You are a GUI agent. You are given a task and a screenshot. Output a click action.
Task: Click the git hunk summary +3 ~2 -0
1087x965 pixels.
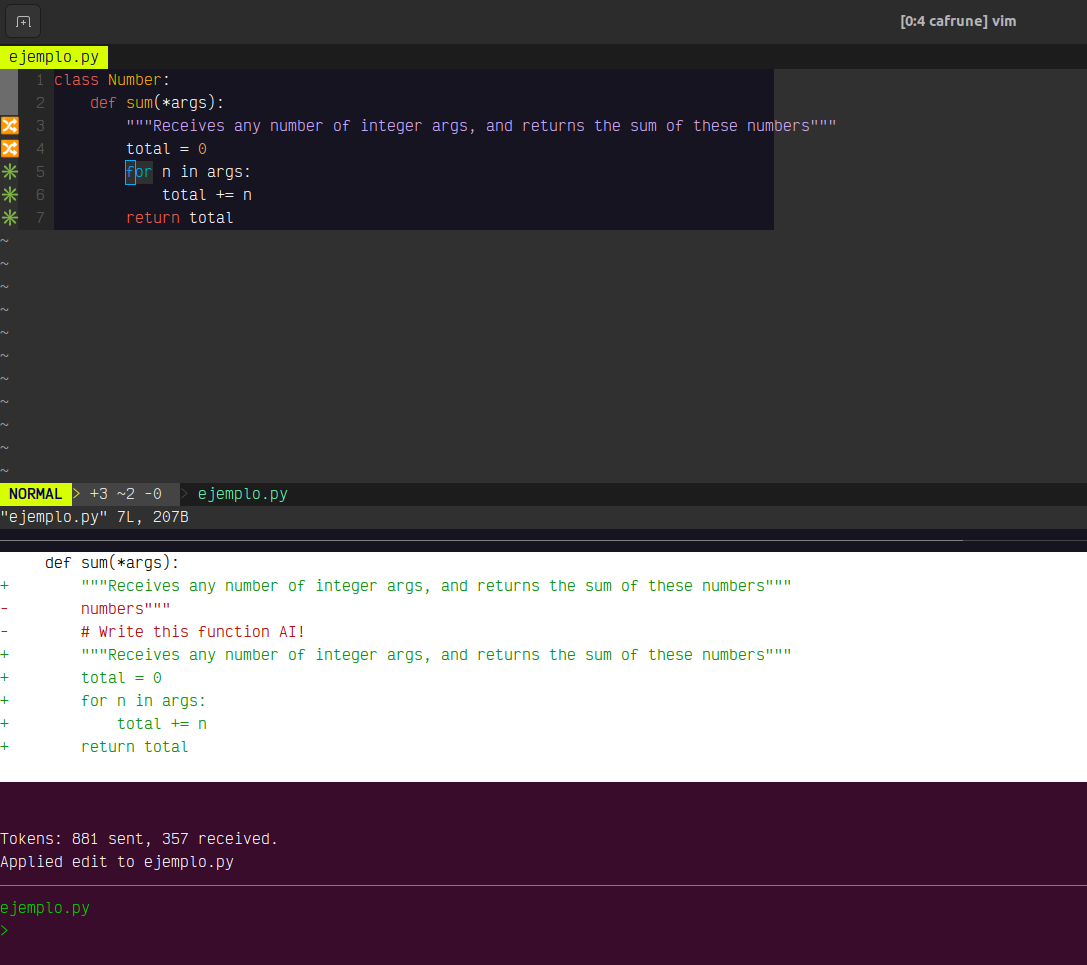click(125, 494)
